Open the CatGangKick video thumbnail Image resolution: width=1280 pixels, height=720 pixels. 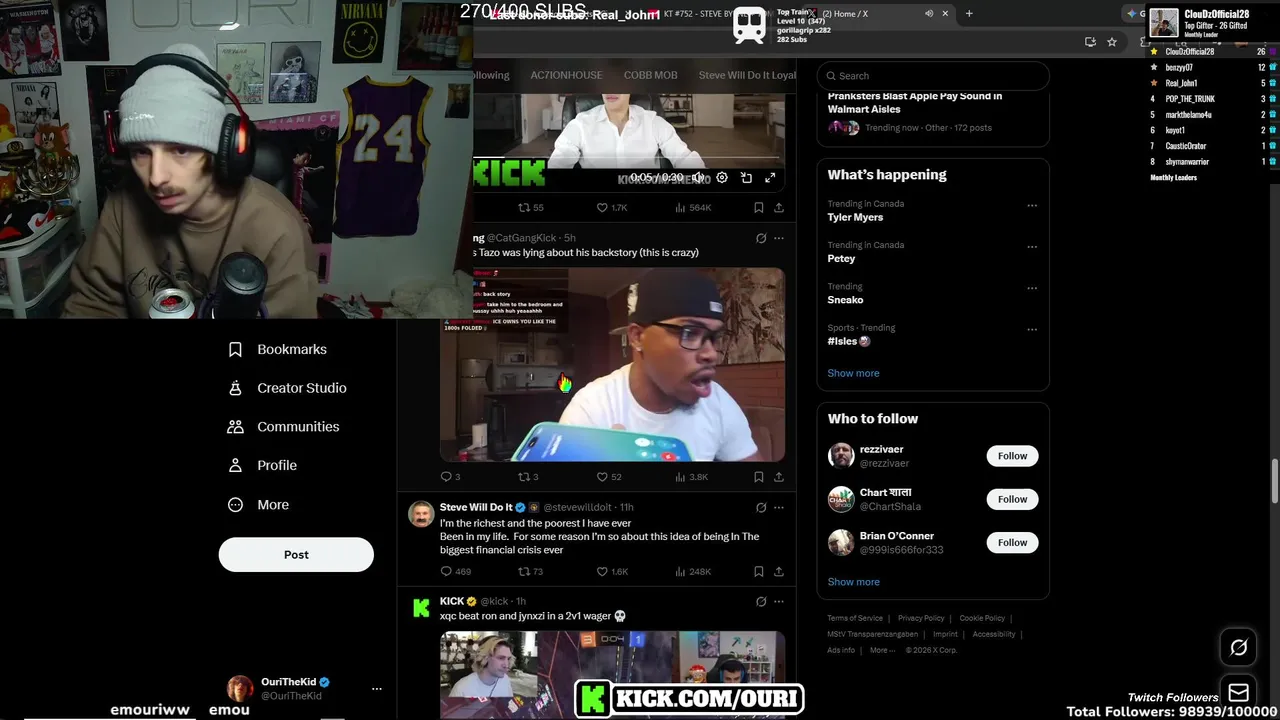point(612,364)
